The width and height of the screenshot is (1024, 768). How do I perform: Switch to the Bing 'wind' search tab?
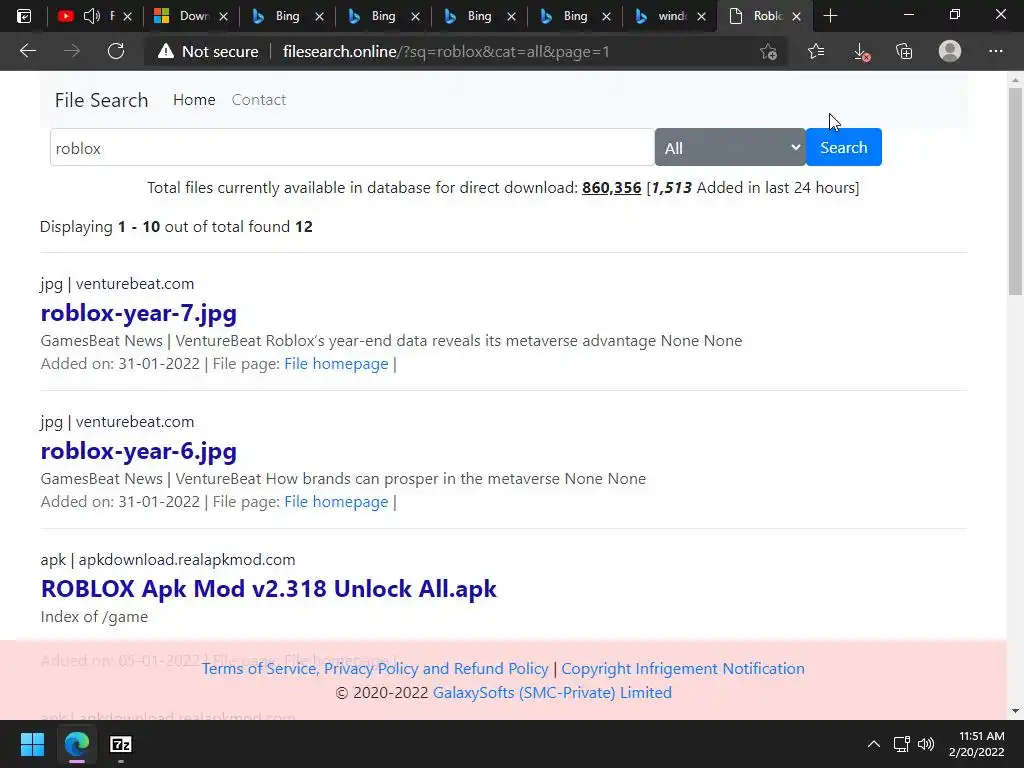670,16
